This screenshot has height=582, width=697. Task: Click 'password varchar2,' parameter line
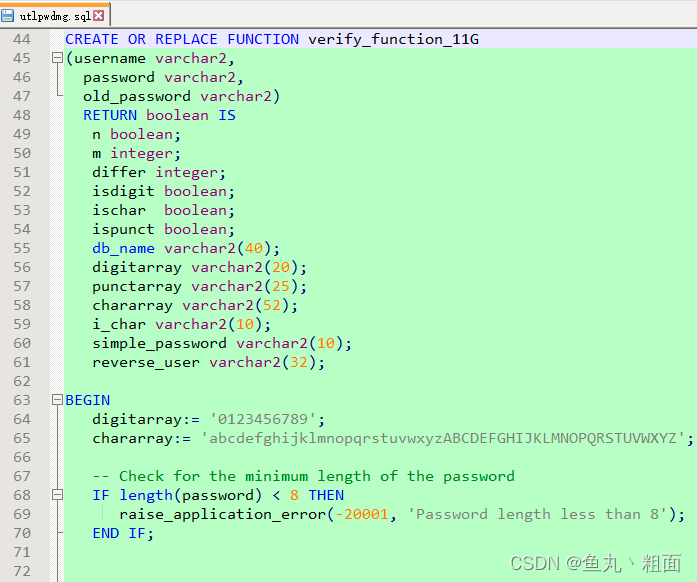pos(163,77)
